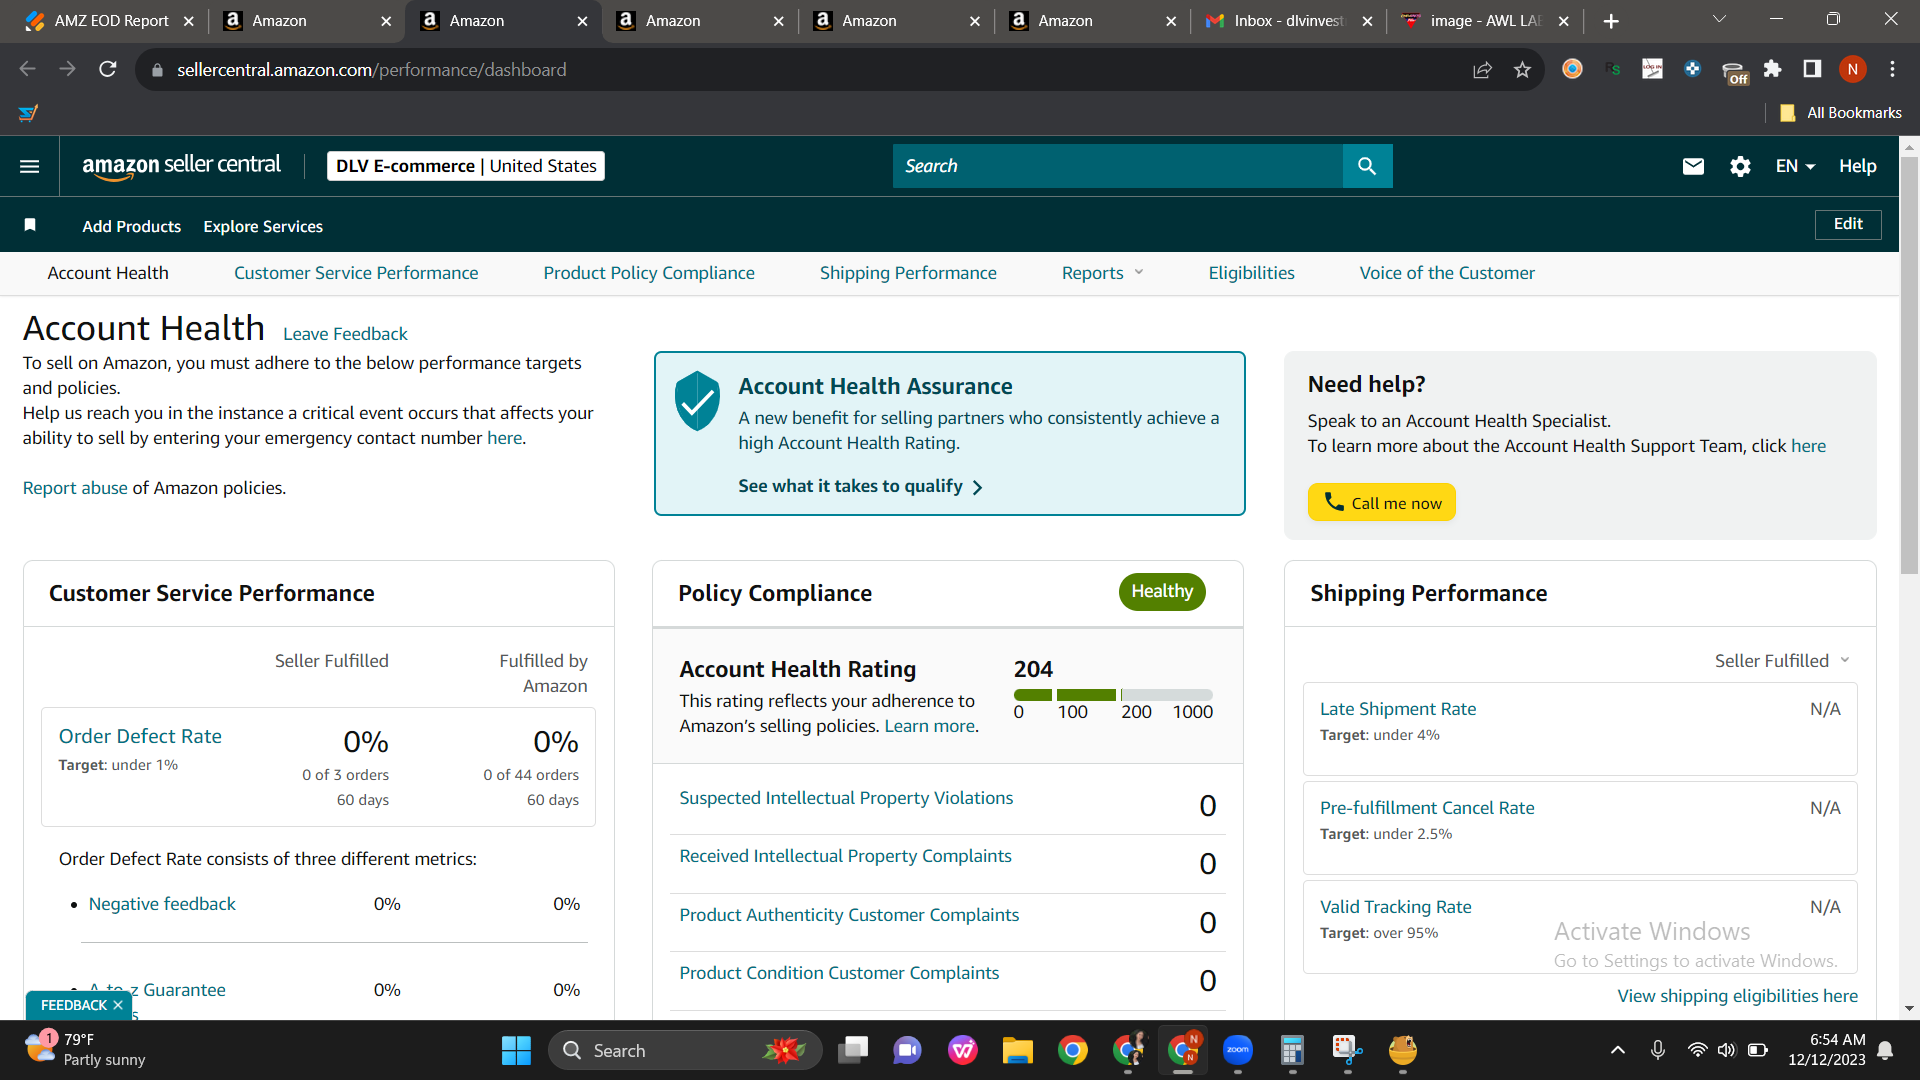Click the Add Products link
This screenshot has height=1080, width=1920.
tap(132, 226)
